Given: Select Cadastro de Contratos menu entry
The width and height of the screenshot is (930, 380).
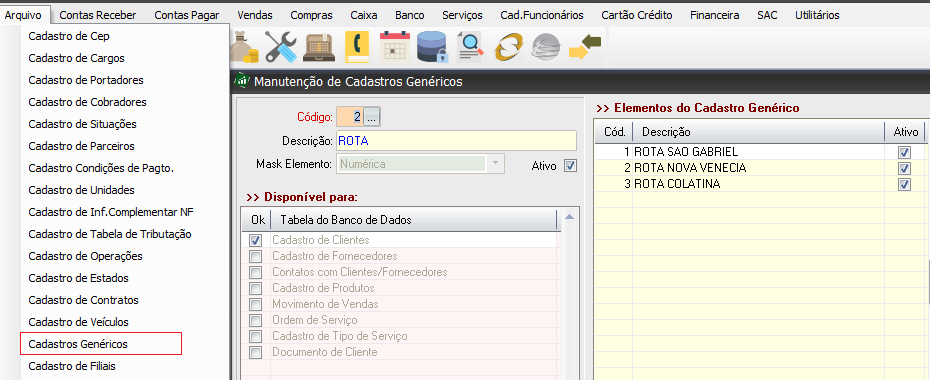Looking at the screenshot, I should pos(83,300).
